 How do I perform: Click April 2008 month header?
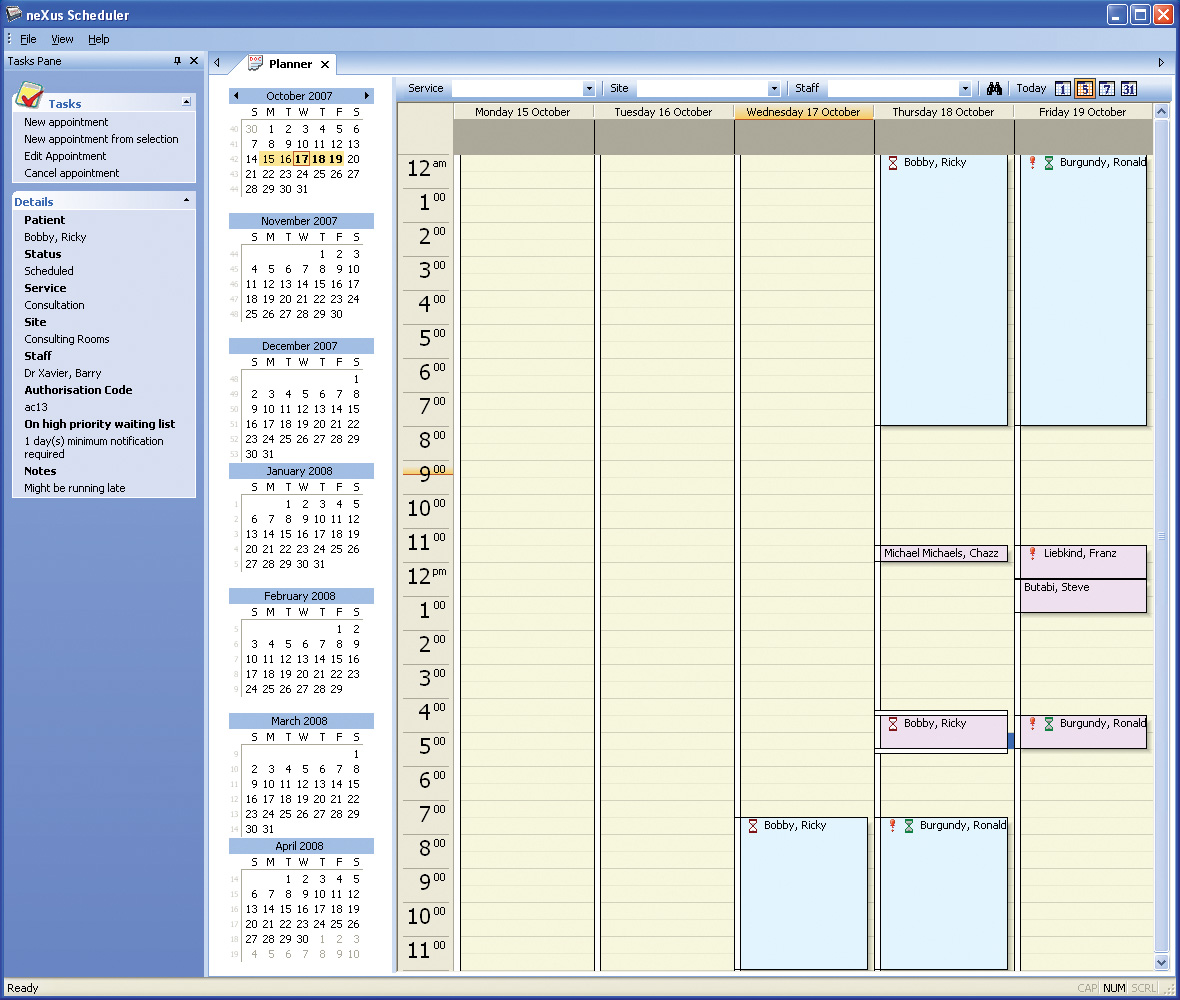coord(300,846)
